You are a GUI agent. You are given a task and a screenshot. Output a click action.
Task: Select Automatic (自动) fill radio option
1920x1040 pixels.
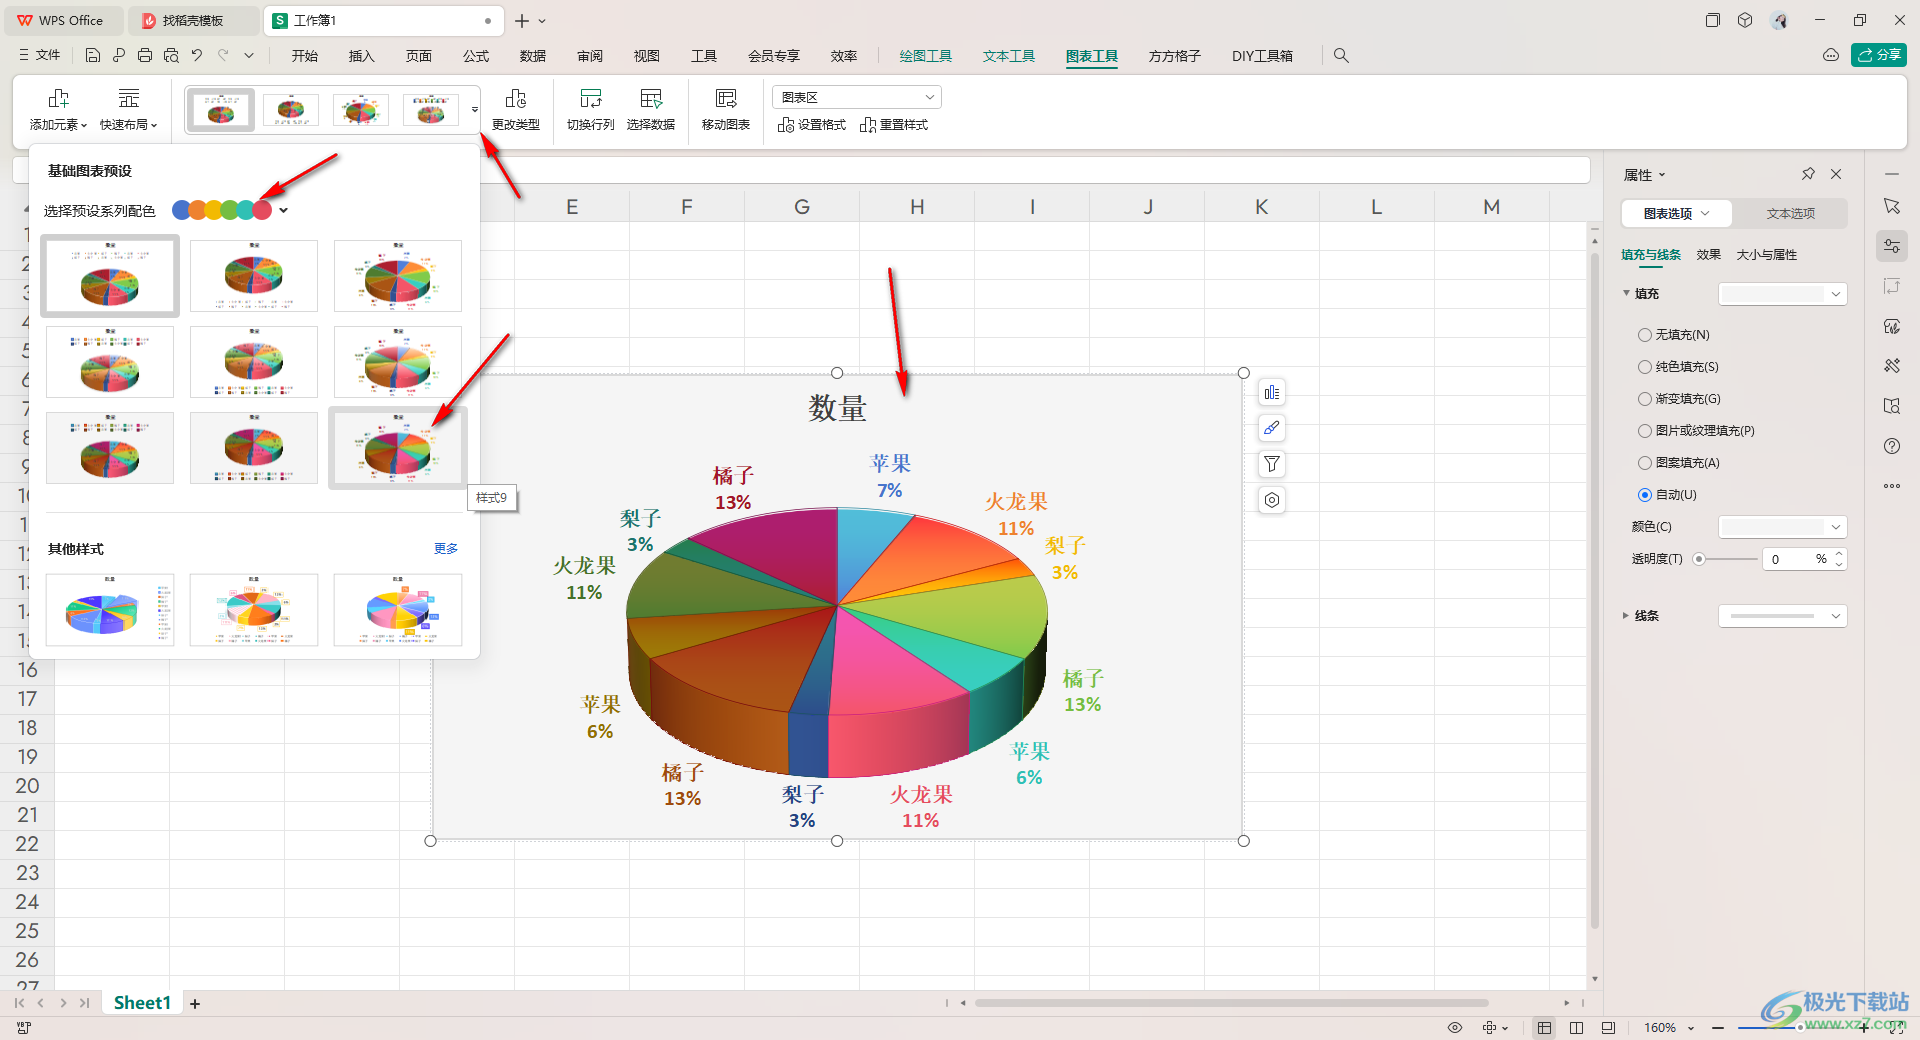tap(1644, 495)
